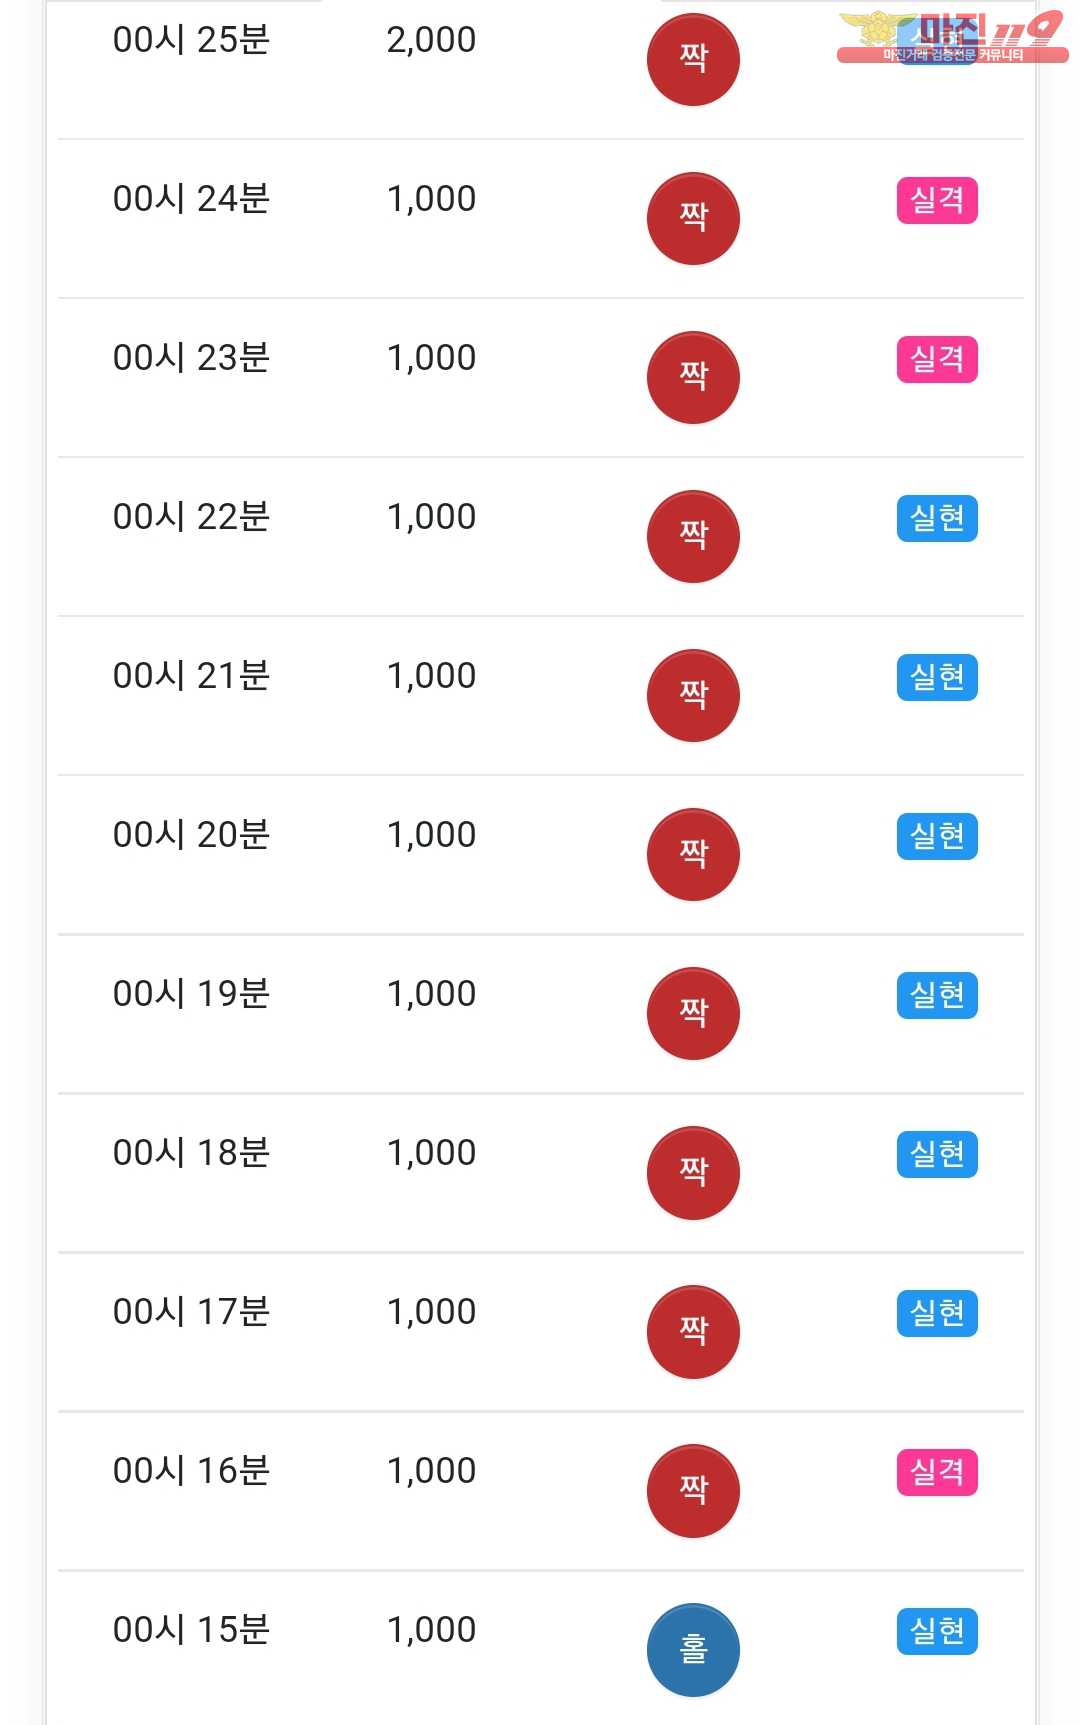Click the red 짝 circle at 00시 18분
The image size is (1080, 1725).
[x=693, y=1172]
